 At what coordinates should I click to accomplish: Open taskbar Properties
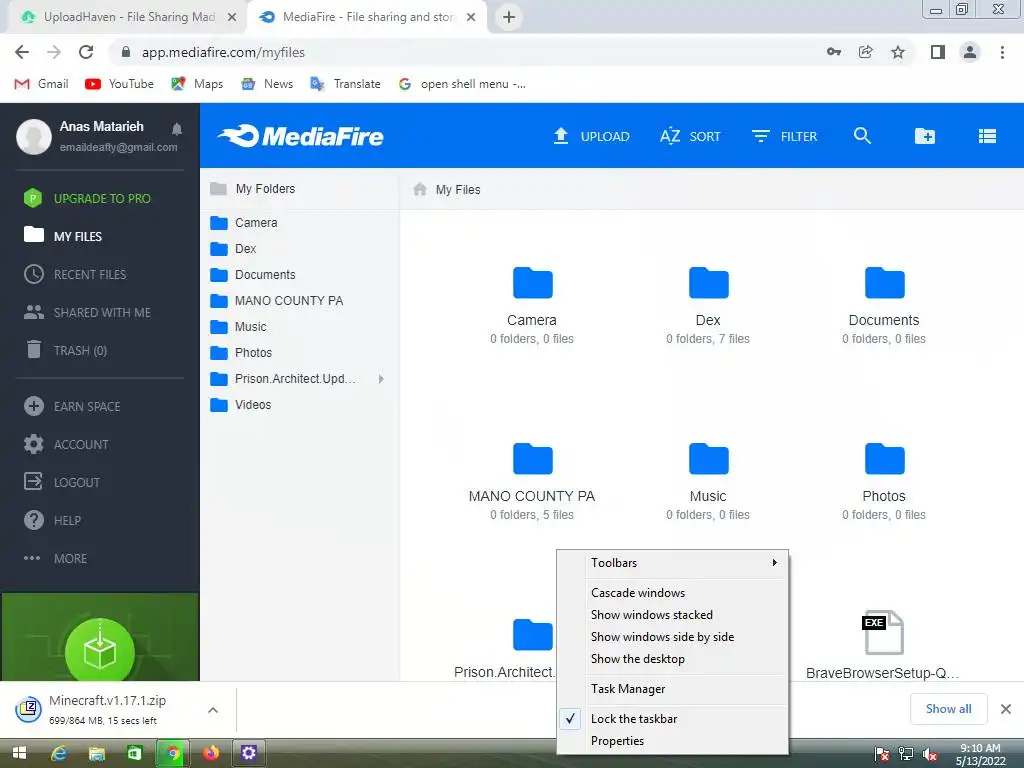pyautogui.click(x=673, y=741)
